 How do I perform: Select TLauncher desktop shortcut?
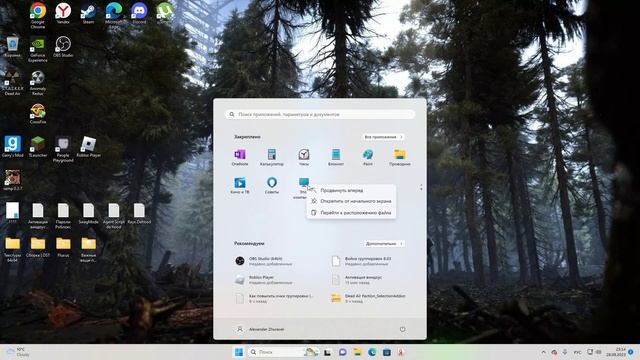click(38, 147)
